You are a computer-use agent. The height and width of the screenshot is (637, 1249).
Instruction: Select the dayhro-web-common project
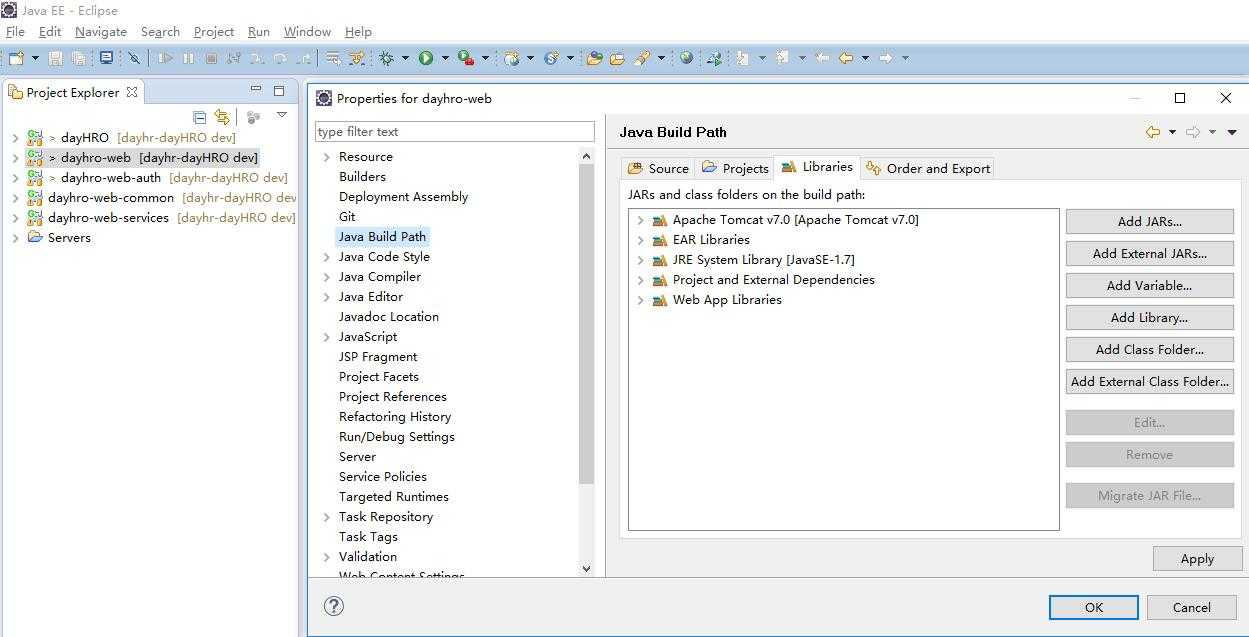point(110,198)
